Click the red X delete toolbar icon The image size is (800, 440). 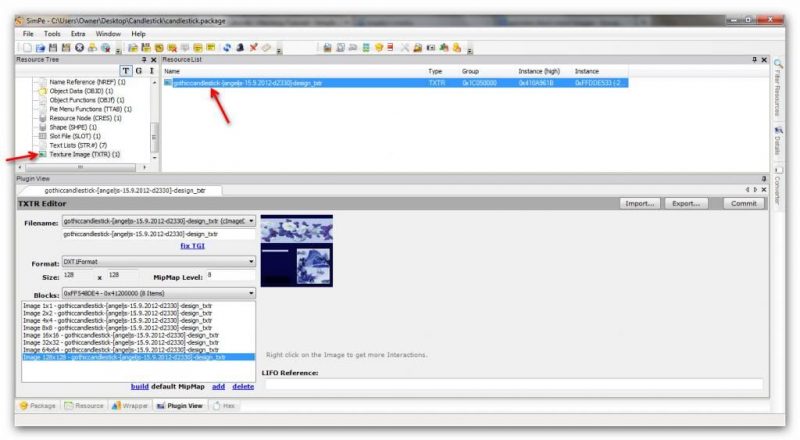click(253, 47)
